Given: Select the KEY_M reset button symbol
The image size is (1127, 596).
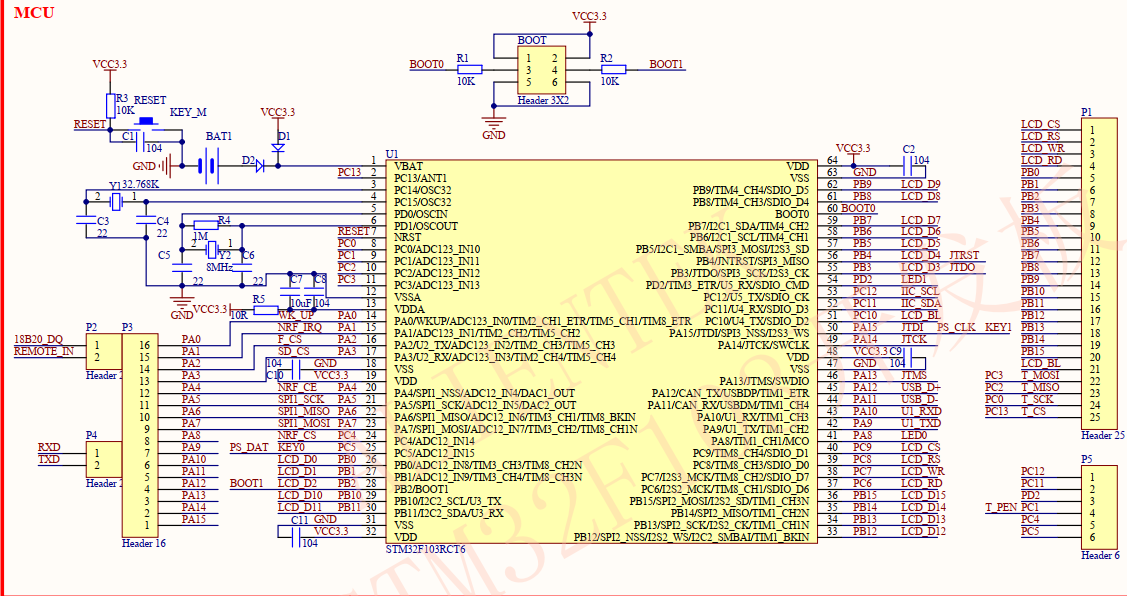Looking at the screenshot, I should [146, 119].
